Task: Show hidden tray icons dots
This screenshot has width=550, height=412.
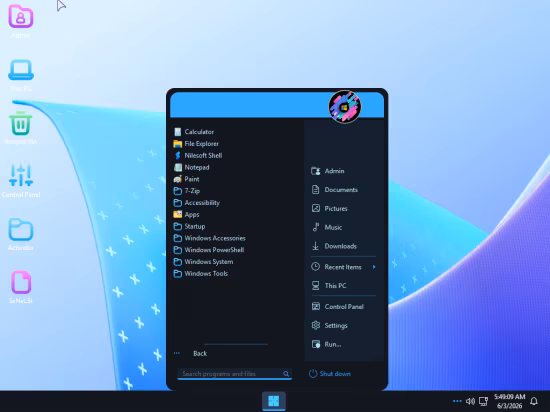Action: tap(457, 401)
